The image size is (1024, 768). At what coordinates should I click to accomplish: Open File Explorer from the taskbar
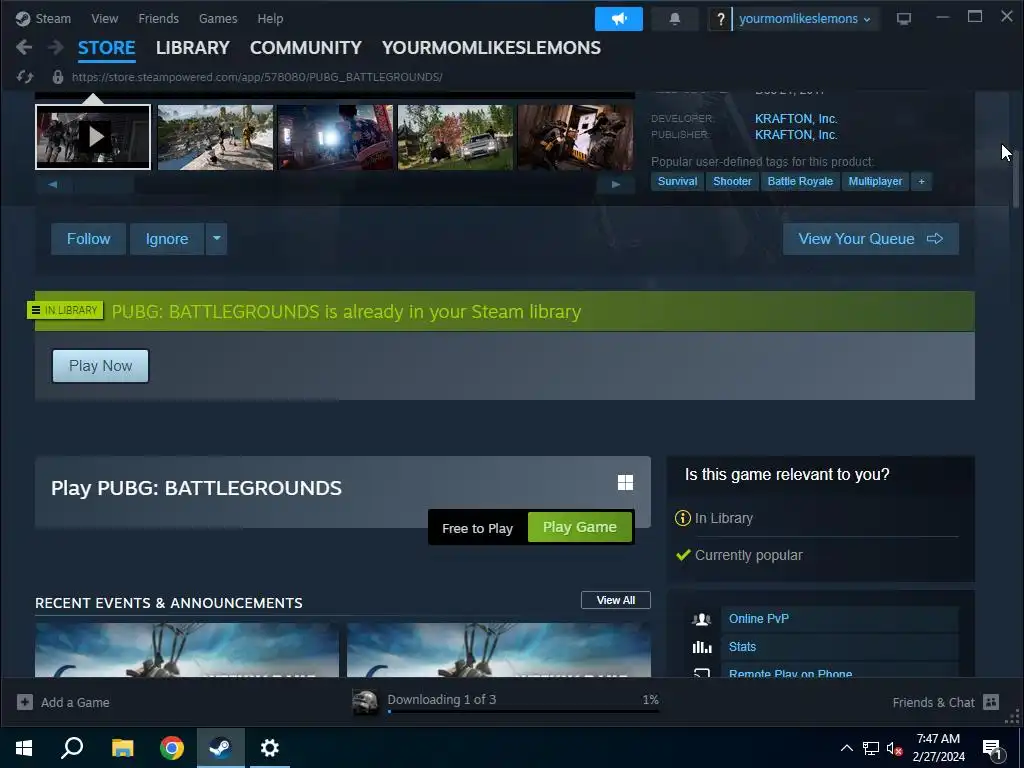122,748
